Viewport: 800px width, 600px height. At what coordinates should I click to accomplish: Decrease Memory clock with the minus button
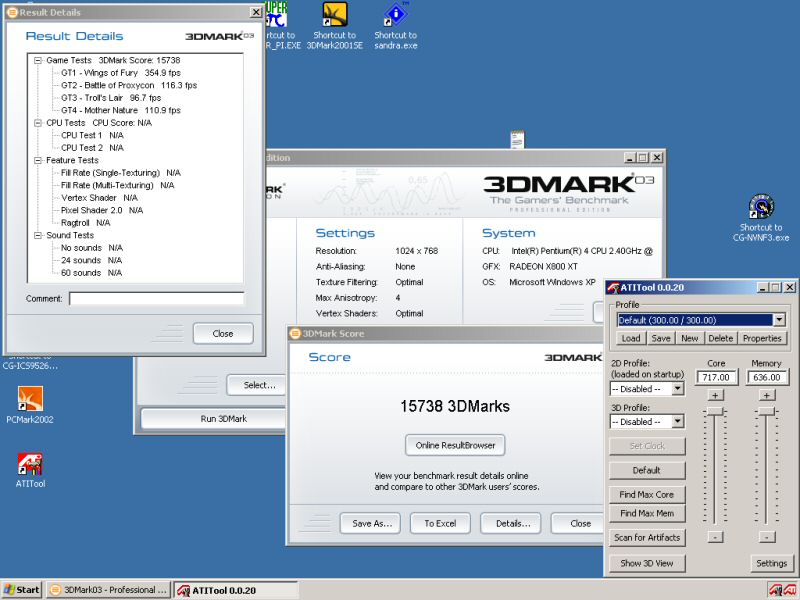[767, 537]
